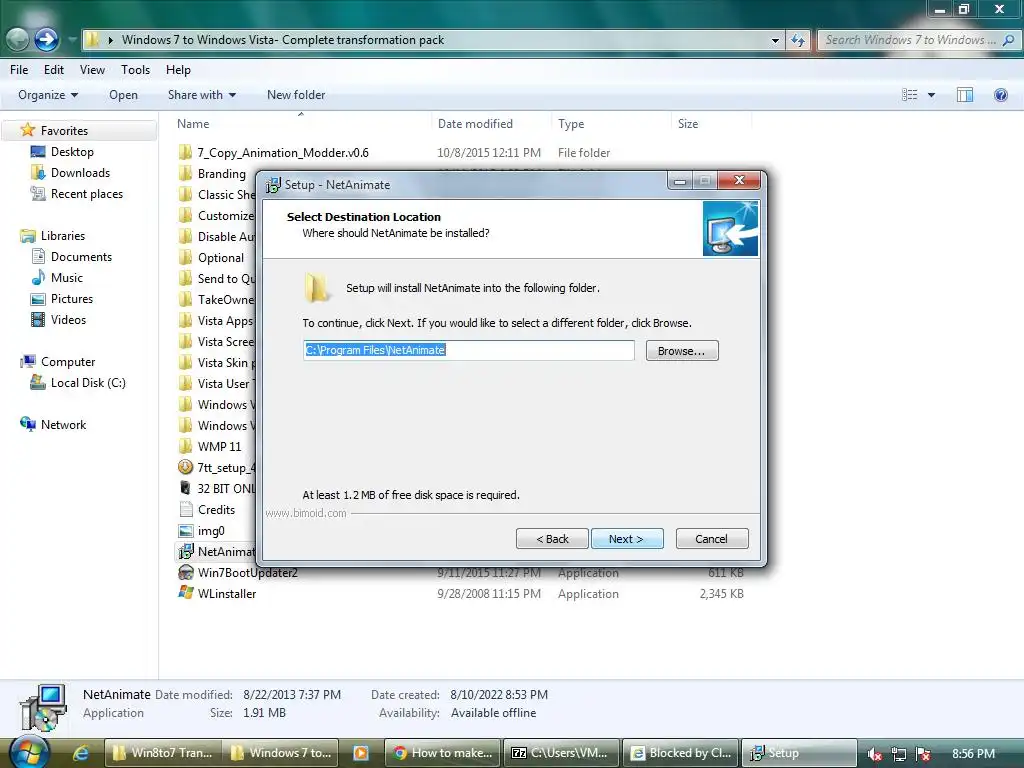
Task: Open the File menu
Action: click(19, 70)
